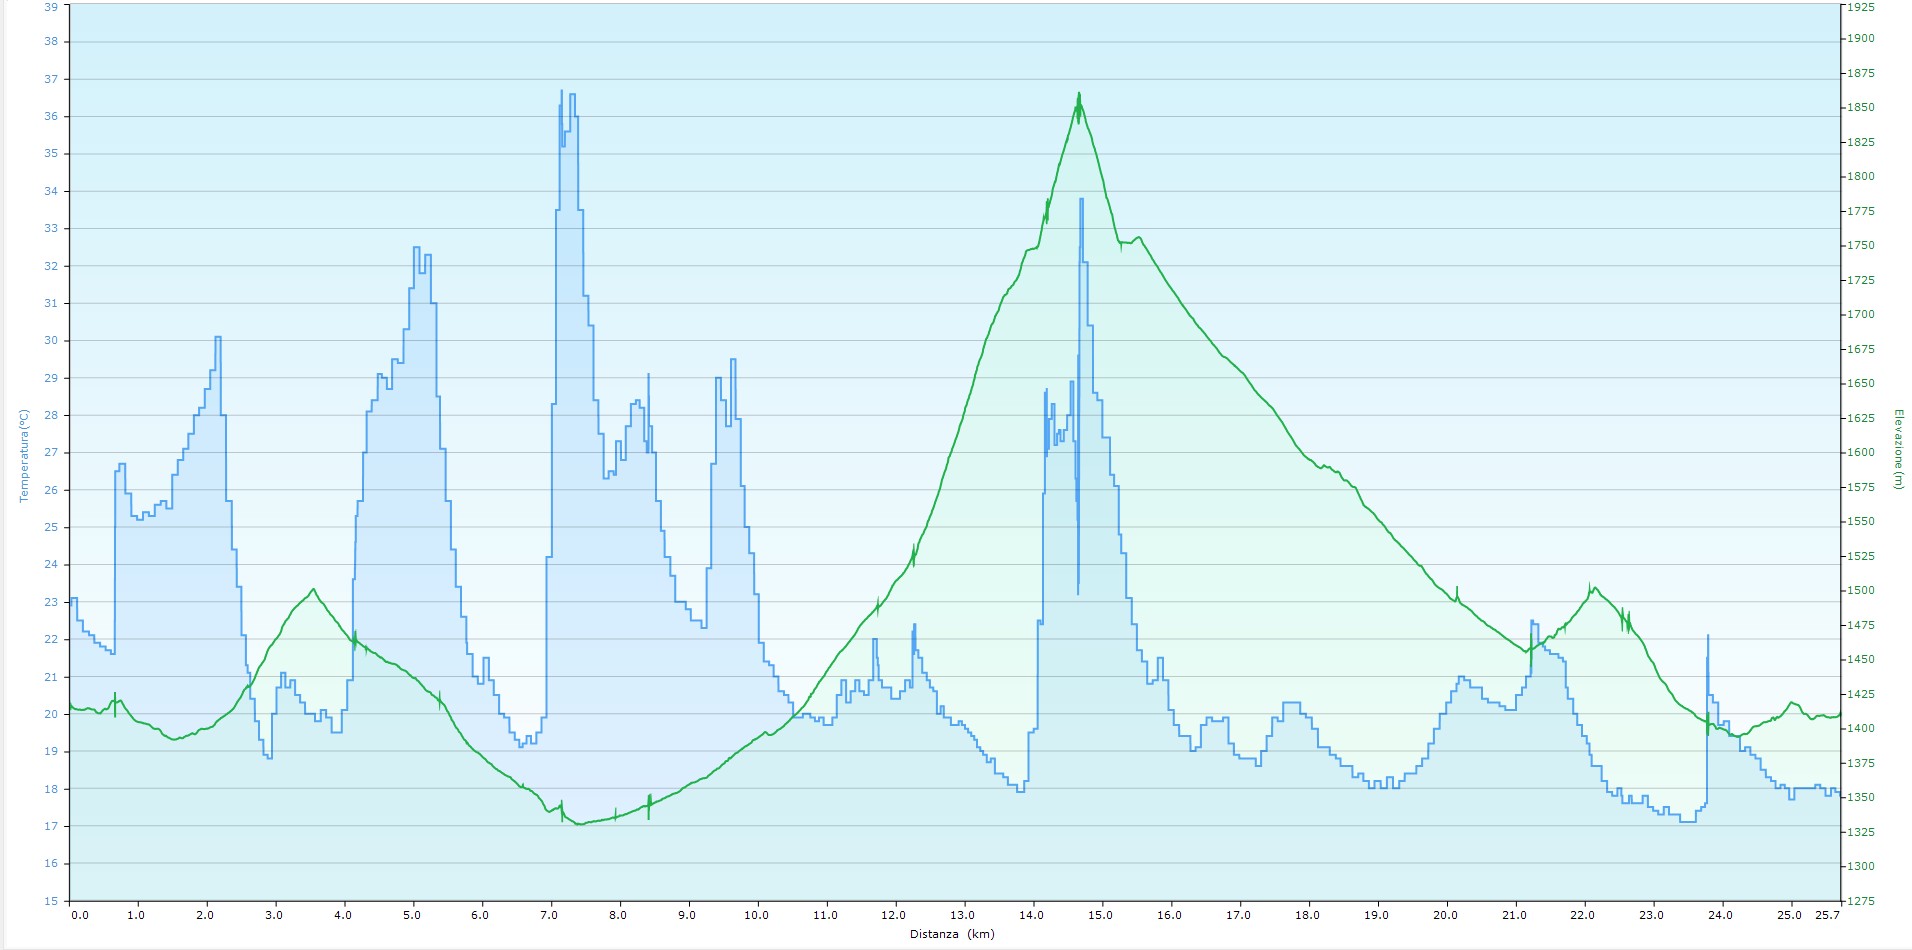Click the blue temperature peak near 2.0 km
1912x950 pixels.
[x=218, y=338]
